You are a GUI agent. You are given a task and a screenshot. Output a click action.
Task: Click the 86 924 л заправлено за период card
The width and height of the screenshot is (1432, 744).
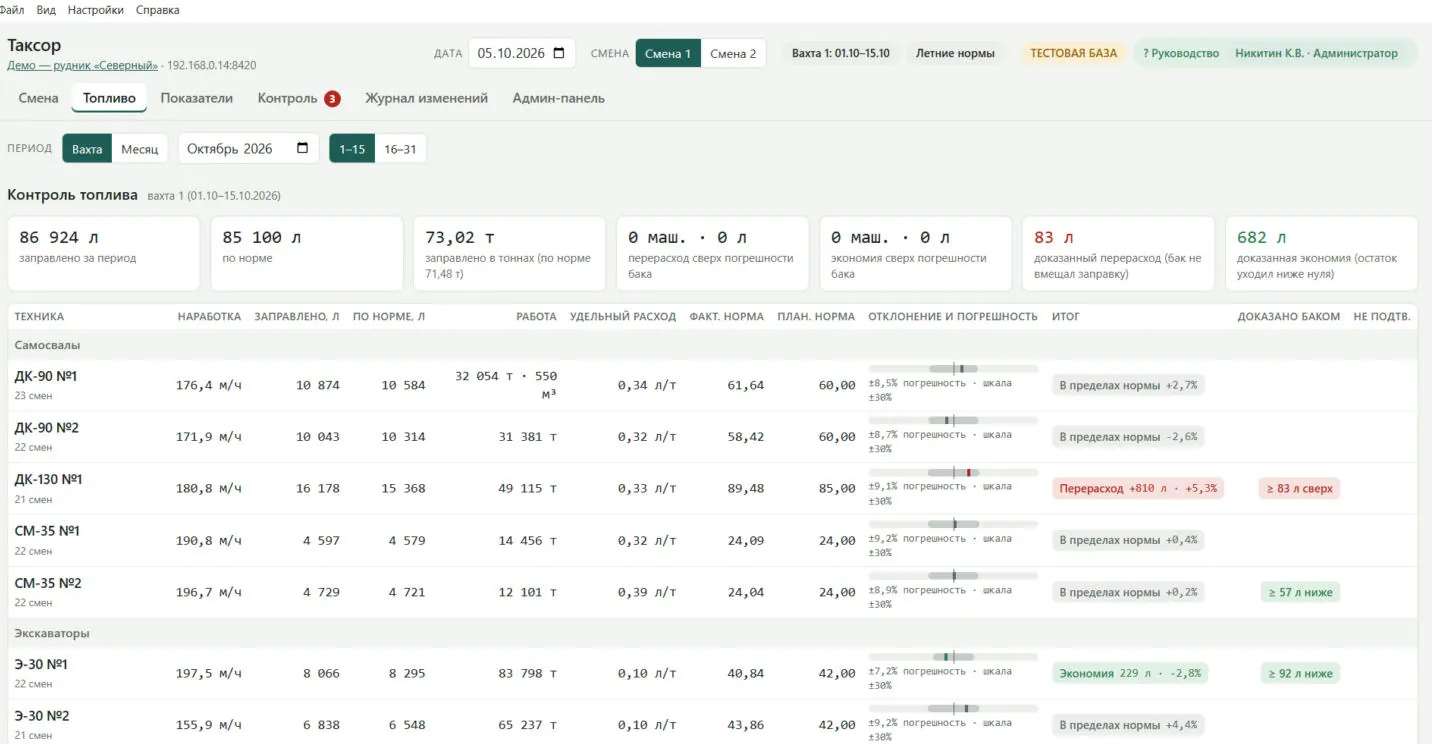[104, 254]
